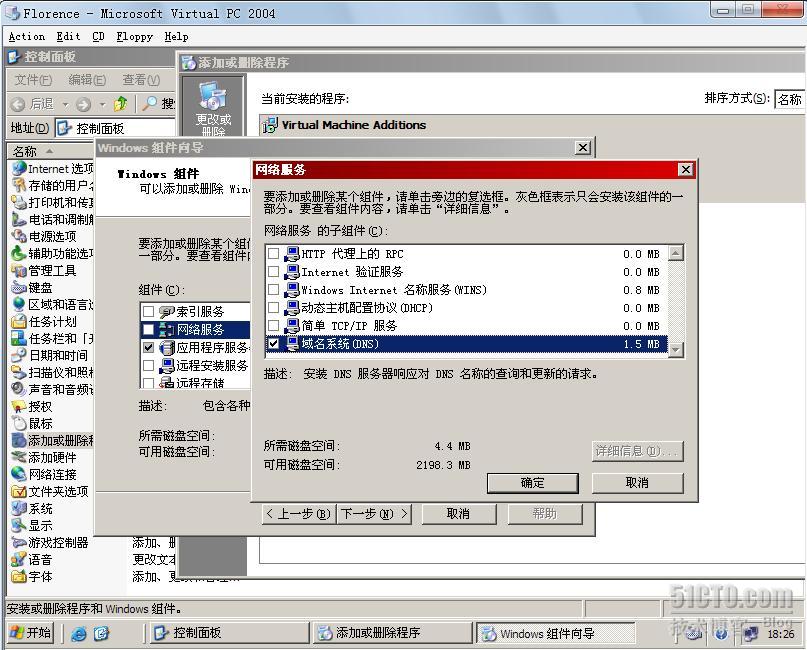The image size is (807, 650).
Task: Check the 远程安装服务 component checkbox
Action: 148,365
